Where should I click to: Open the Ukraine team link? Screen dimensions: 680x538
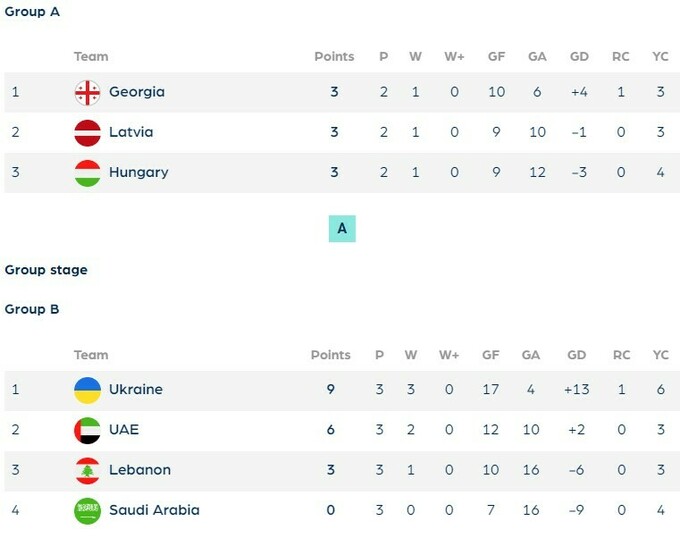coord(135,390)
